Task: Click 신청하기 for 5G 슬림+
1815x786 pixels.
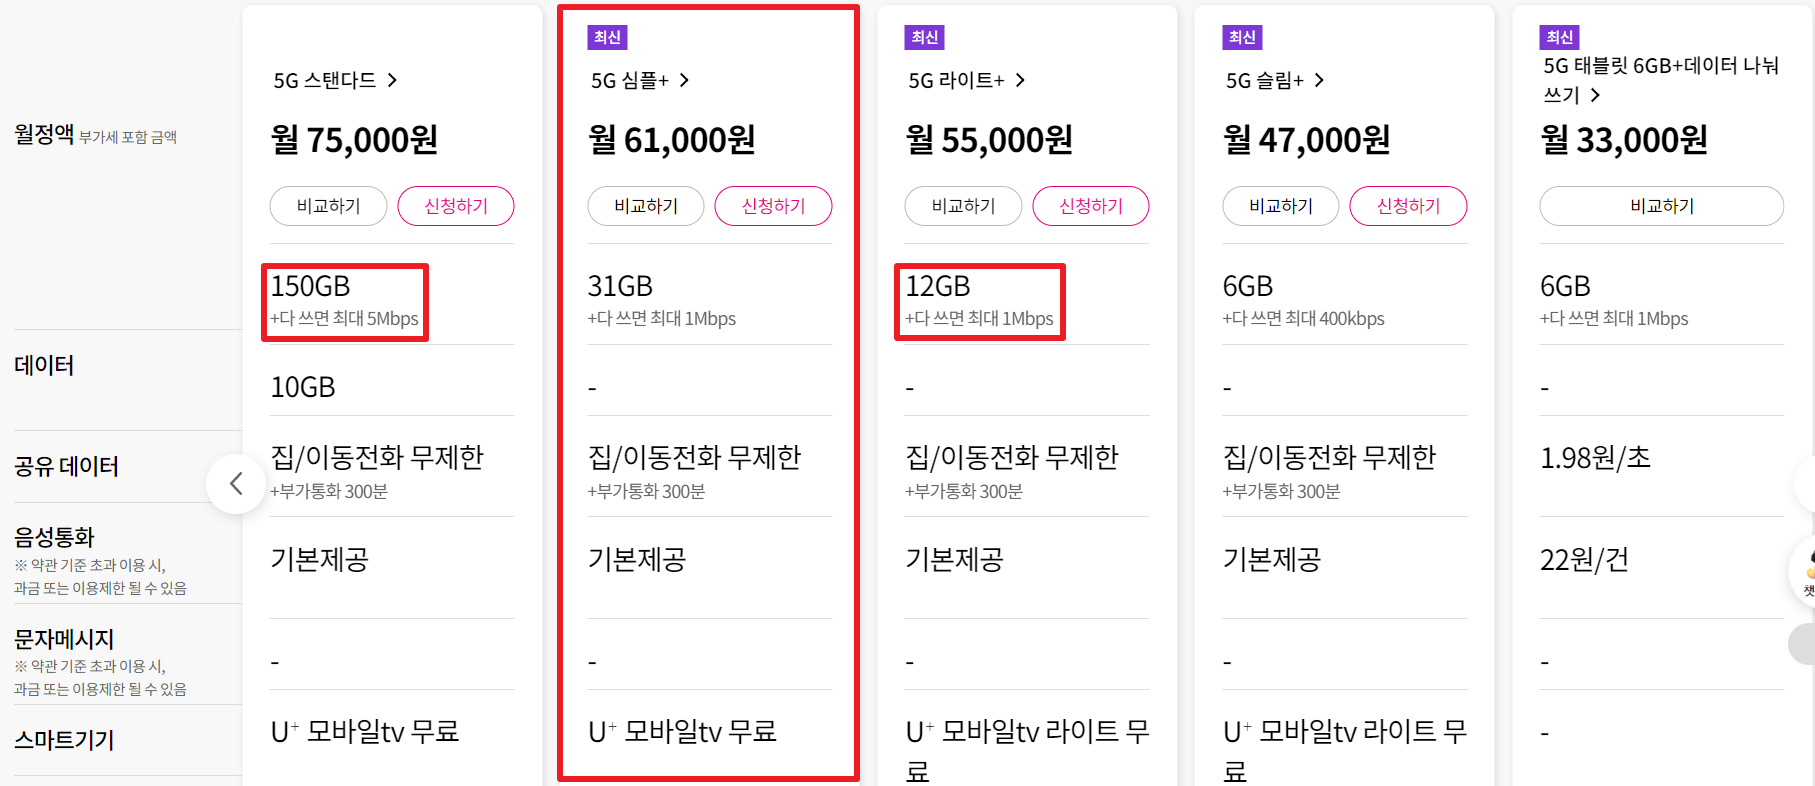Action: point(1408,205)
